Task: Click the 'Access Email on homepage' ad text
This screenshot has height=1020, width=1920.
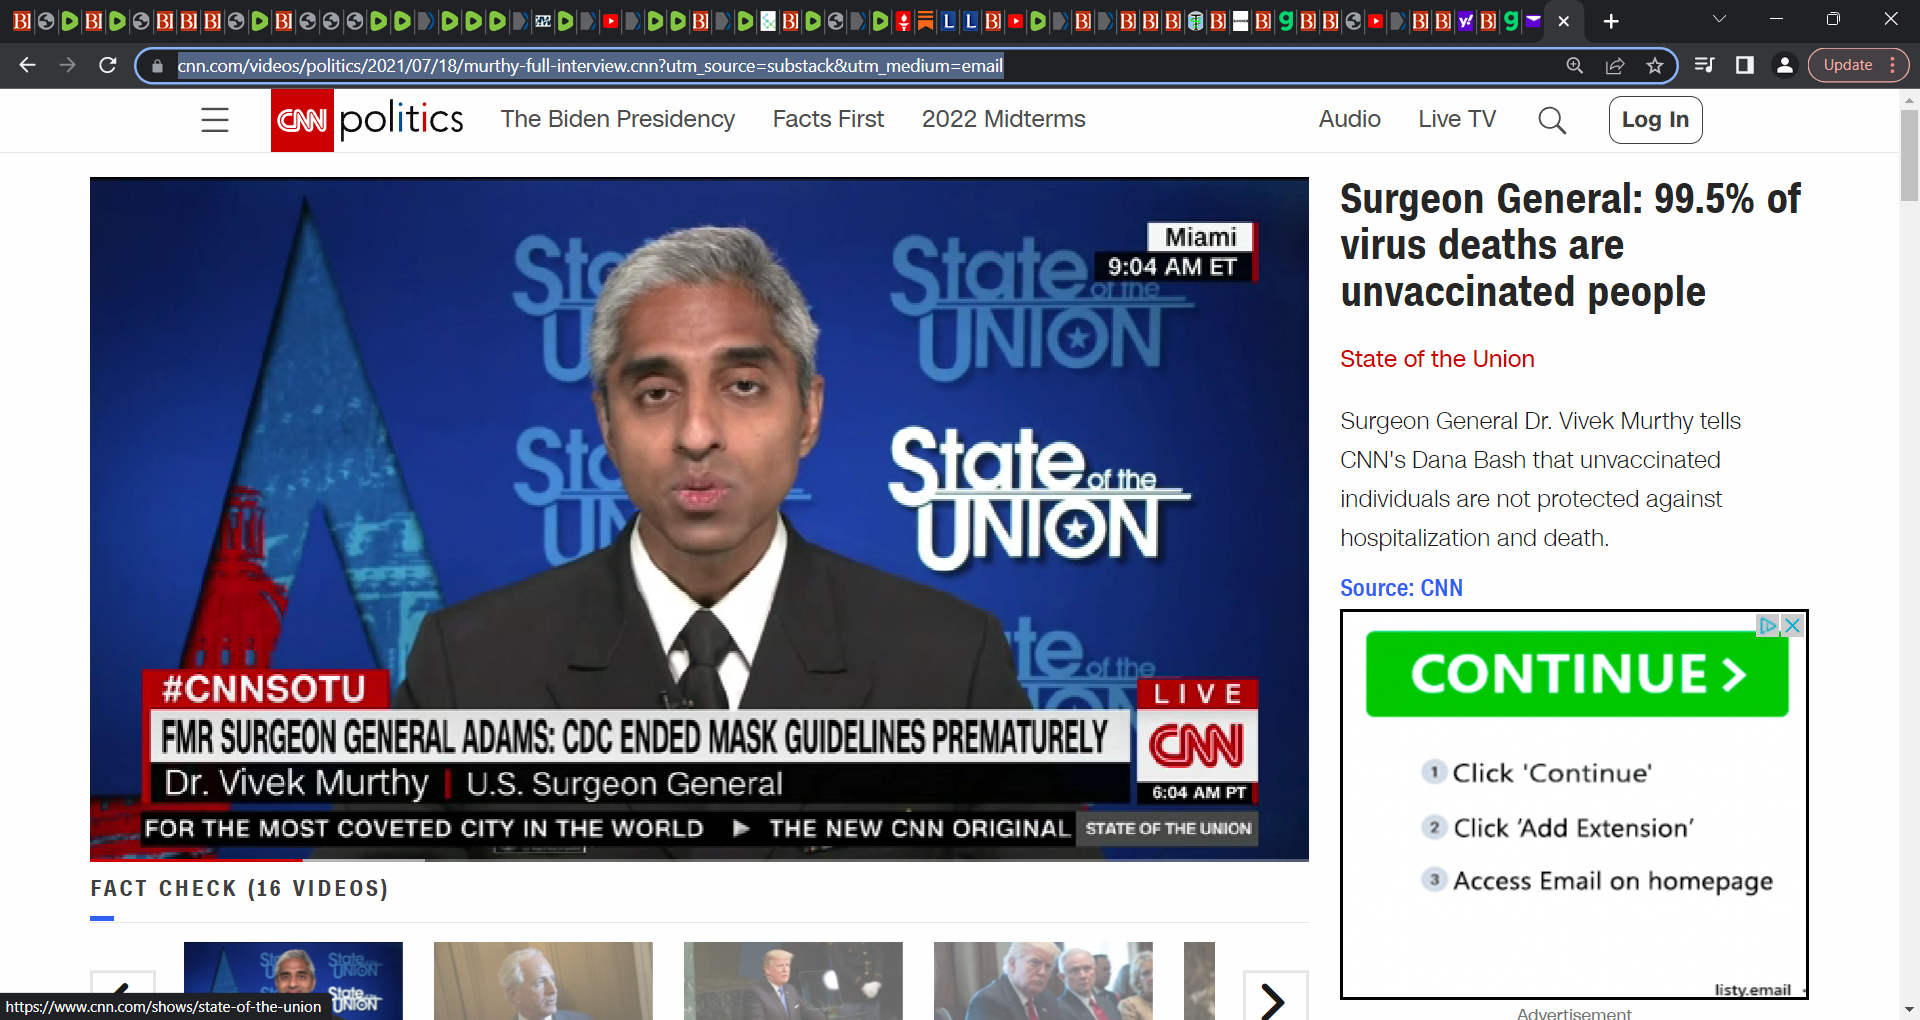Action: (x=1613, y=881)
